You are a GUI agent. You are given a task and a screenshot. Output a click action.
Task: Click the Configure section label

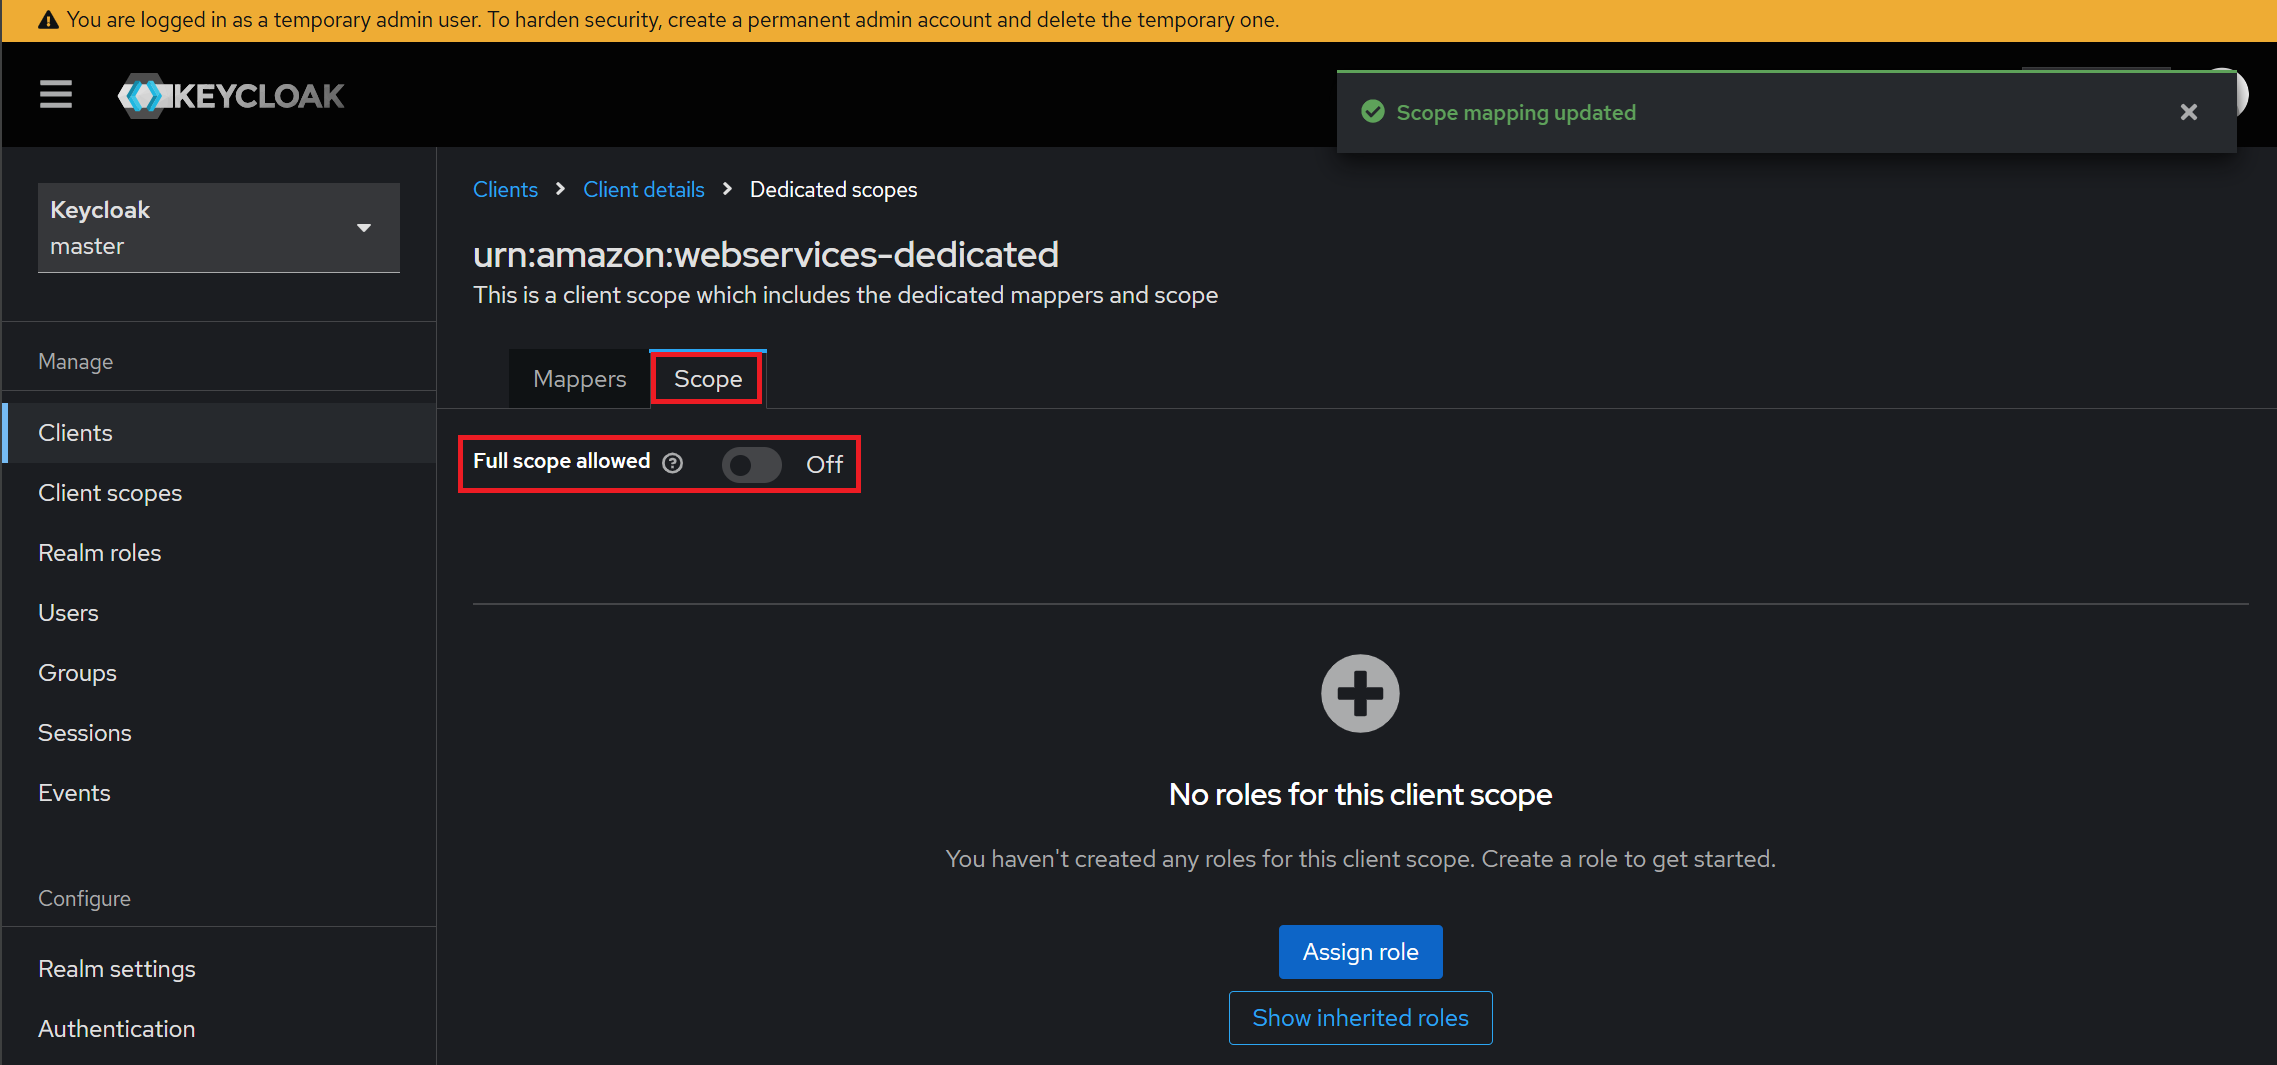[84, 899]
